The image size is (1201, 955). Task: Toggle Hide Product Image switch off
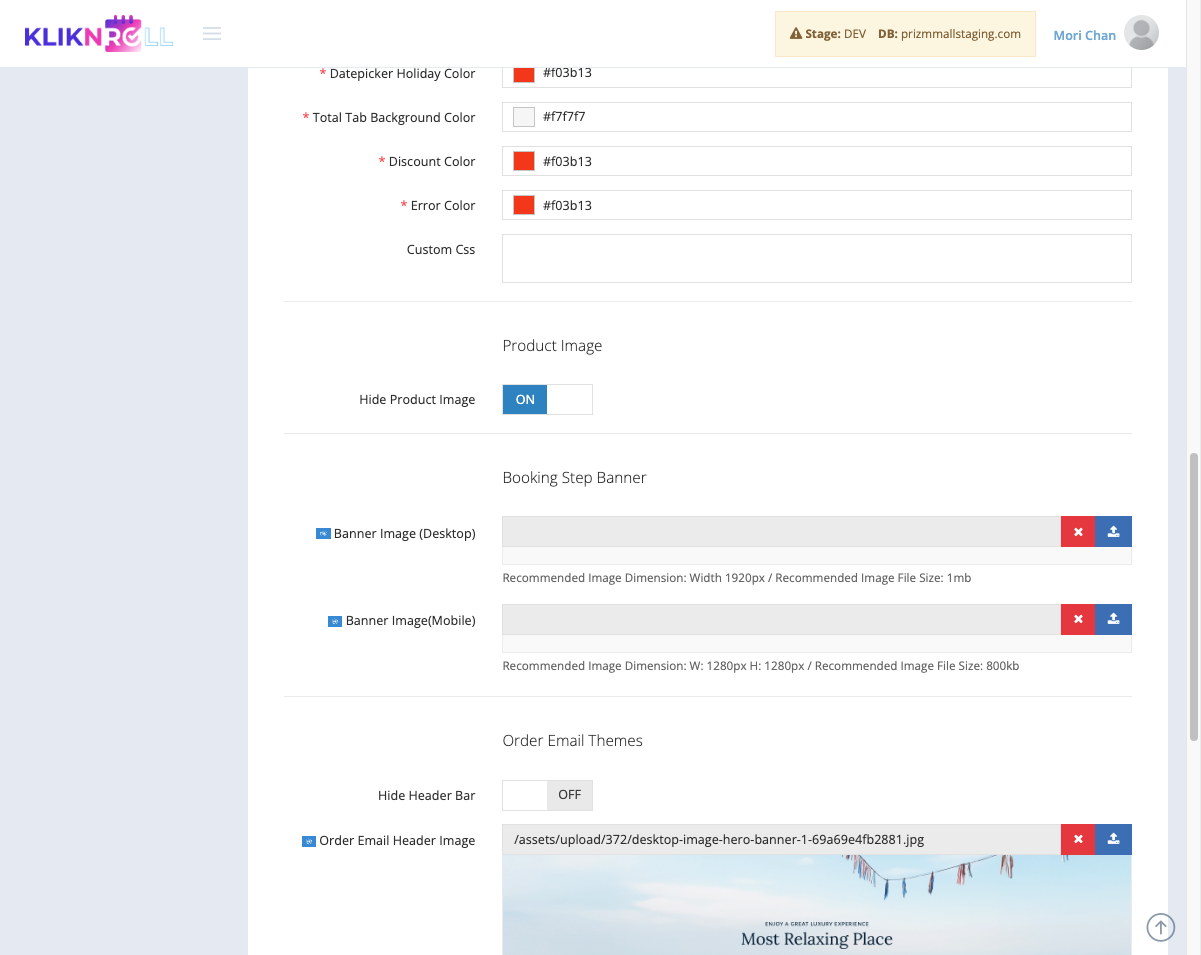(547, 399)
